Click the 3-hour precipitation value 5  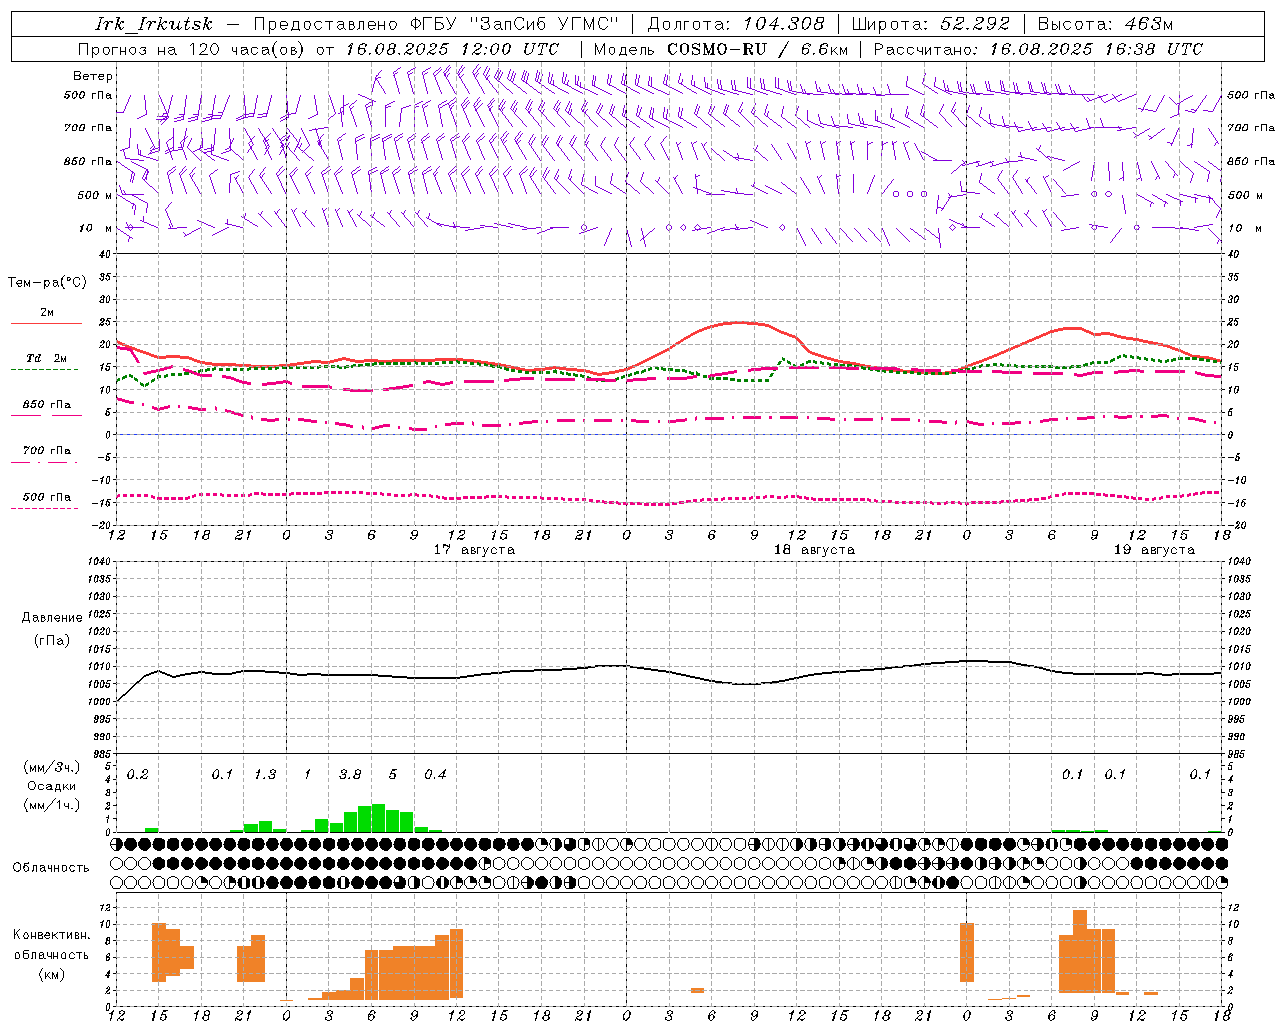point(393,775)
